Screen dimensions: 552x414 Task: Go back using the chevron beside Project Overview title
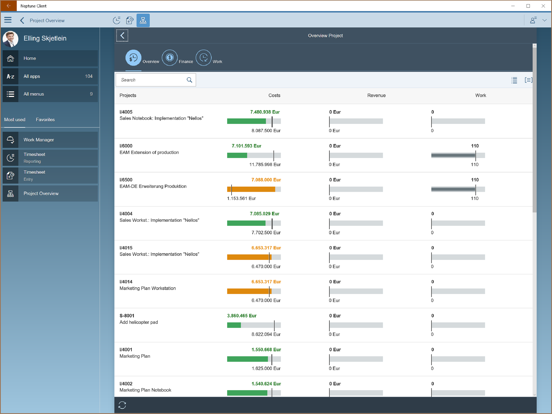[22, 20]
